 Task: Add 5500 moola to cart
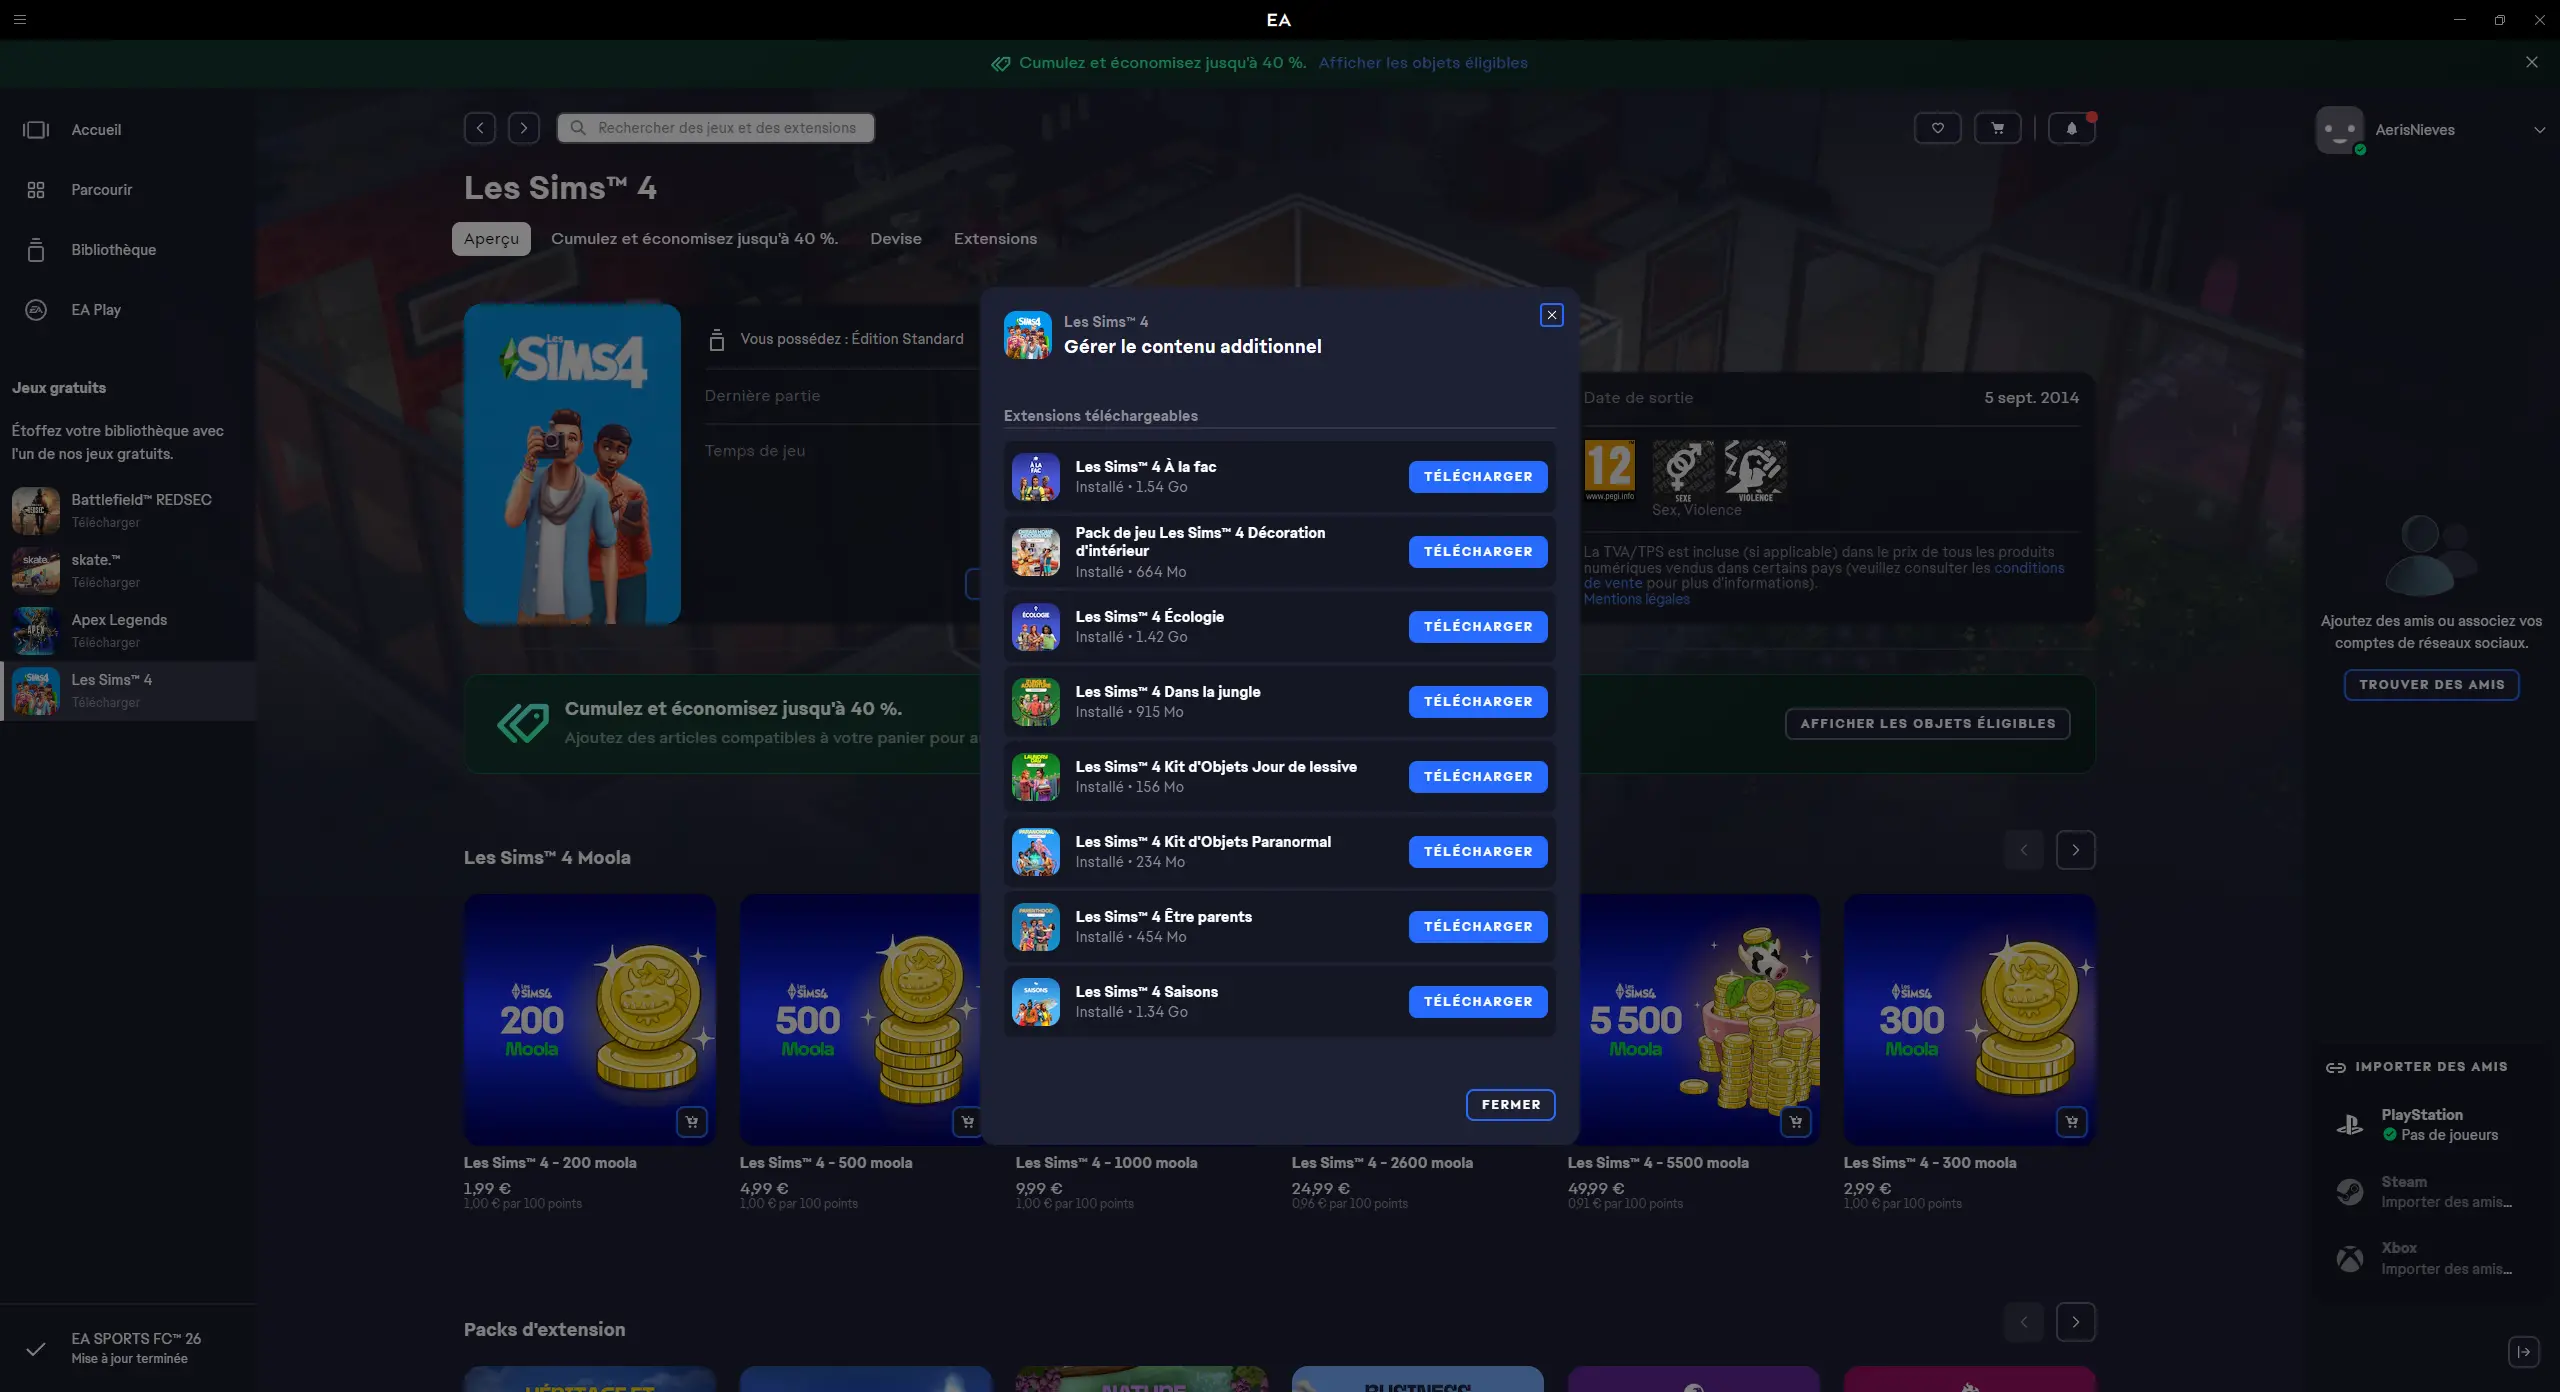(x=1796, y=1122)
